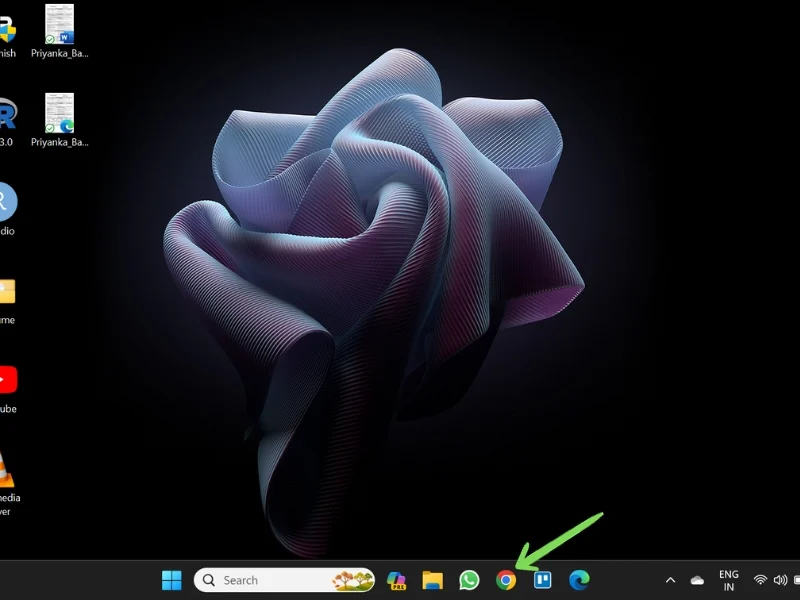Open File Explorer from the taskbar
The image size is (800, 600).
(x=432, y=580)
